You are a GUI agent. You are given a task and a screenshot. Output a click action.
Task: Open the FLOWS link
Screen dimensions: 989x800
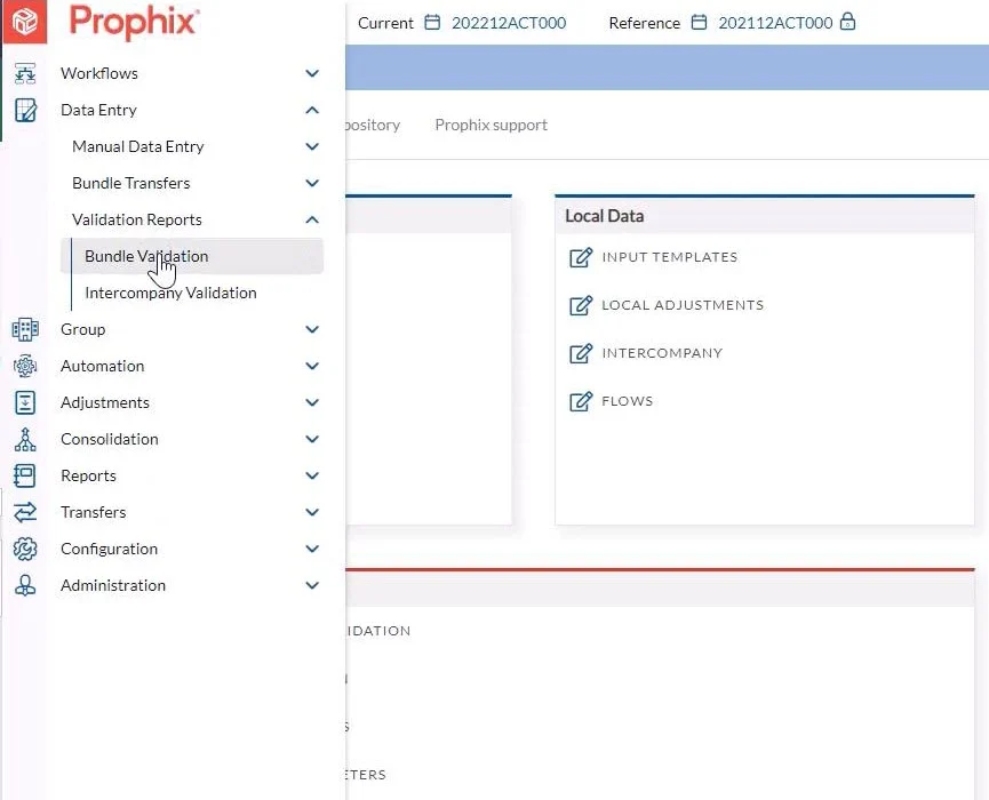(627, 401)
